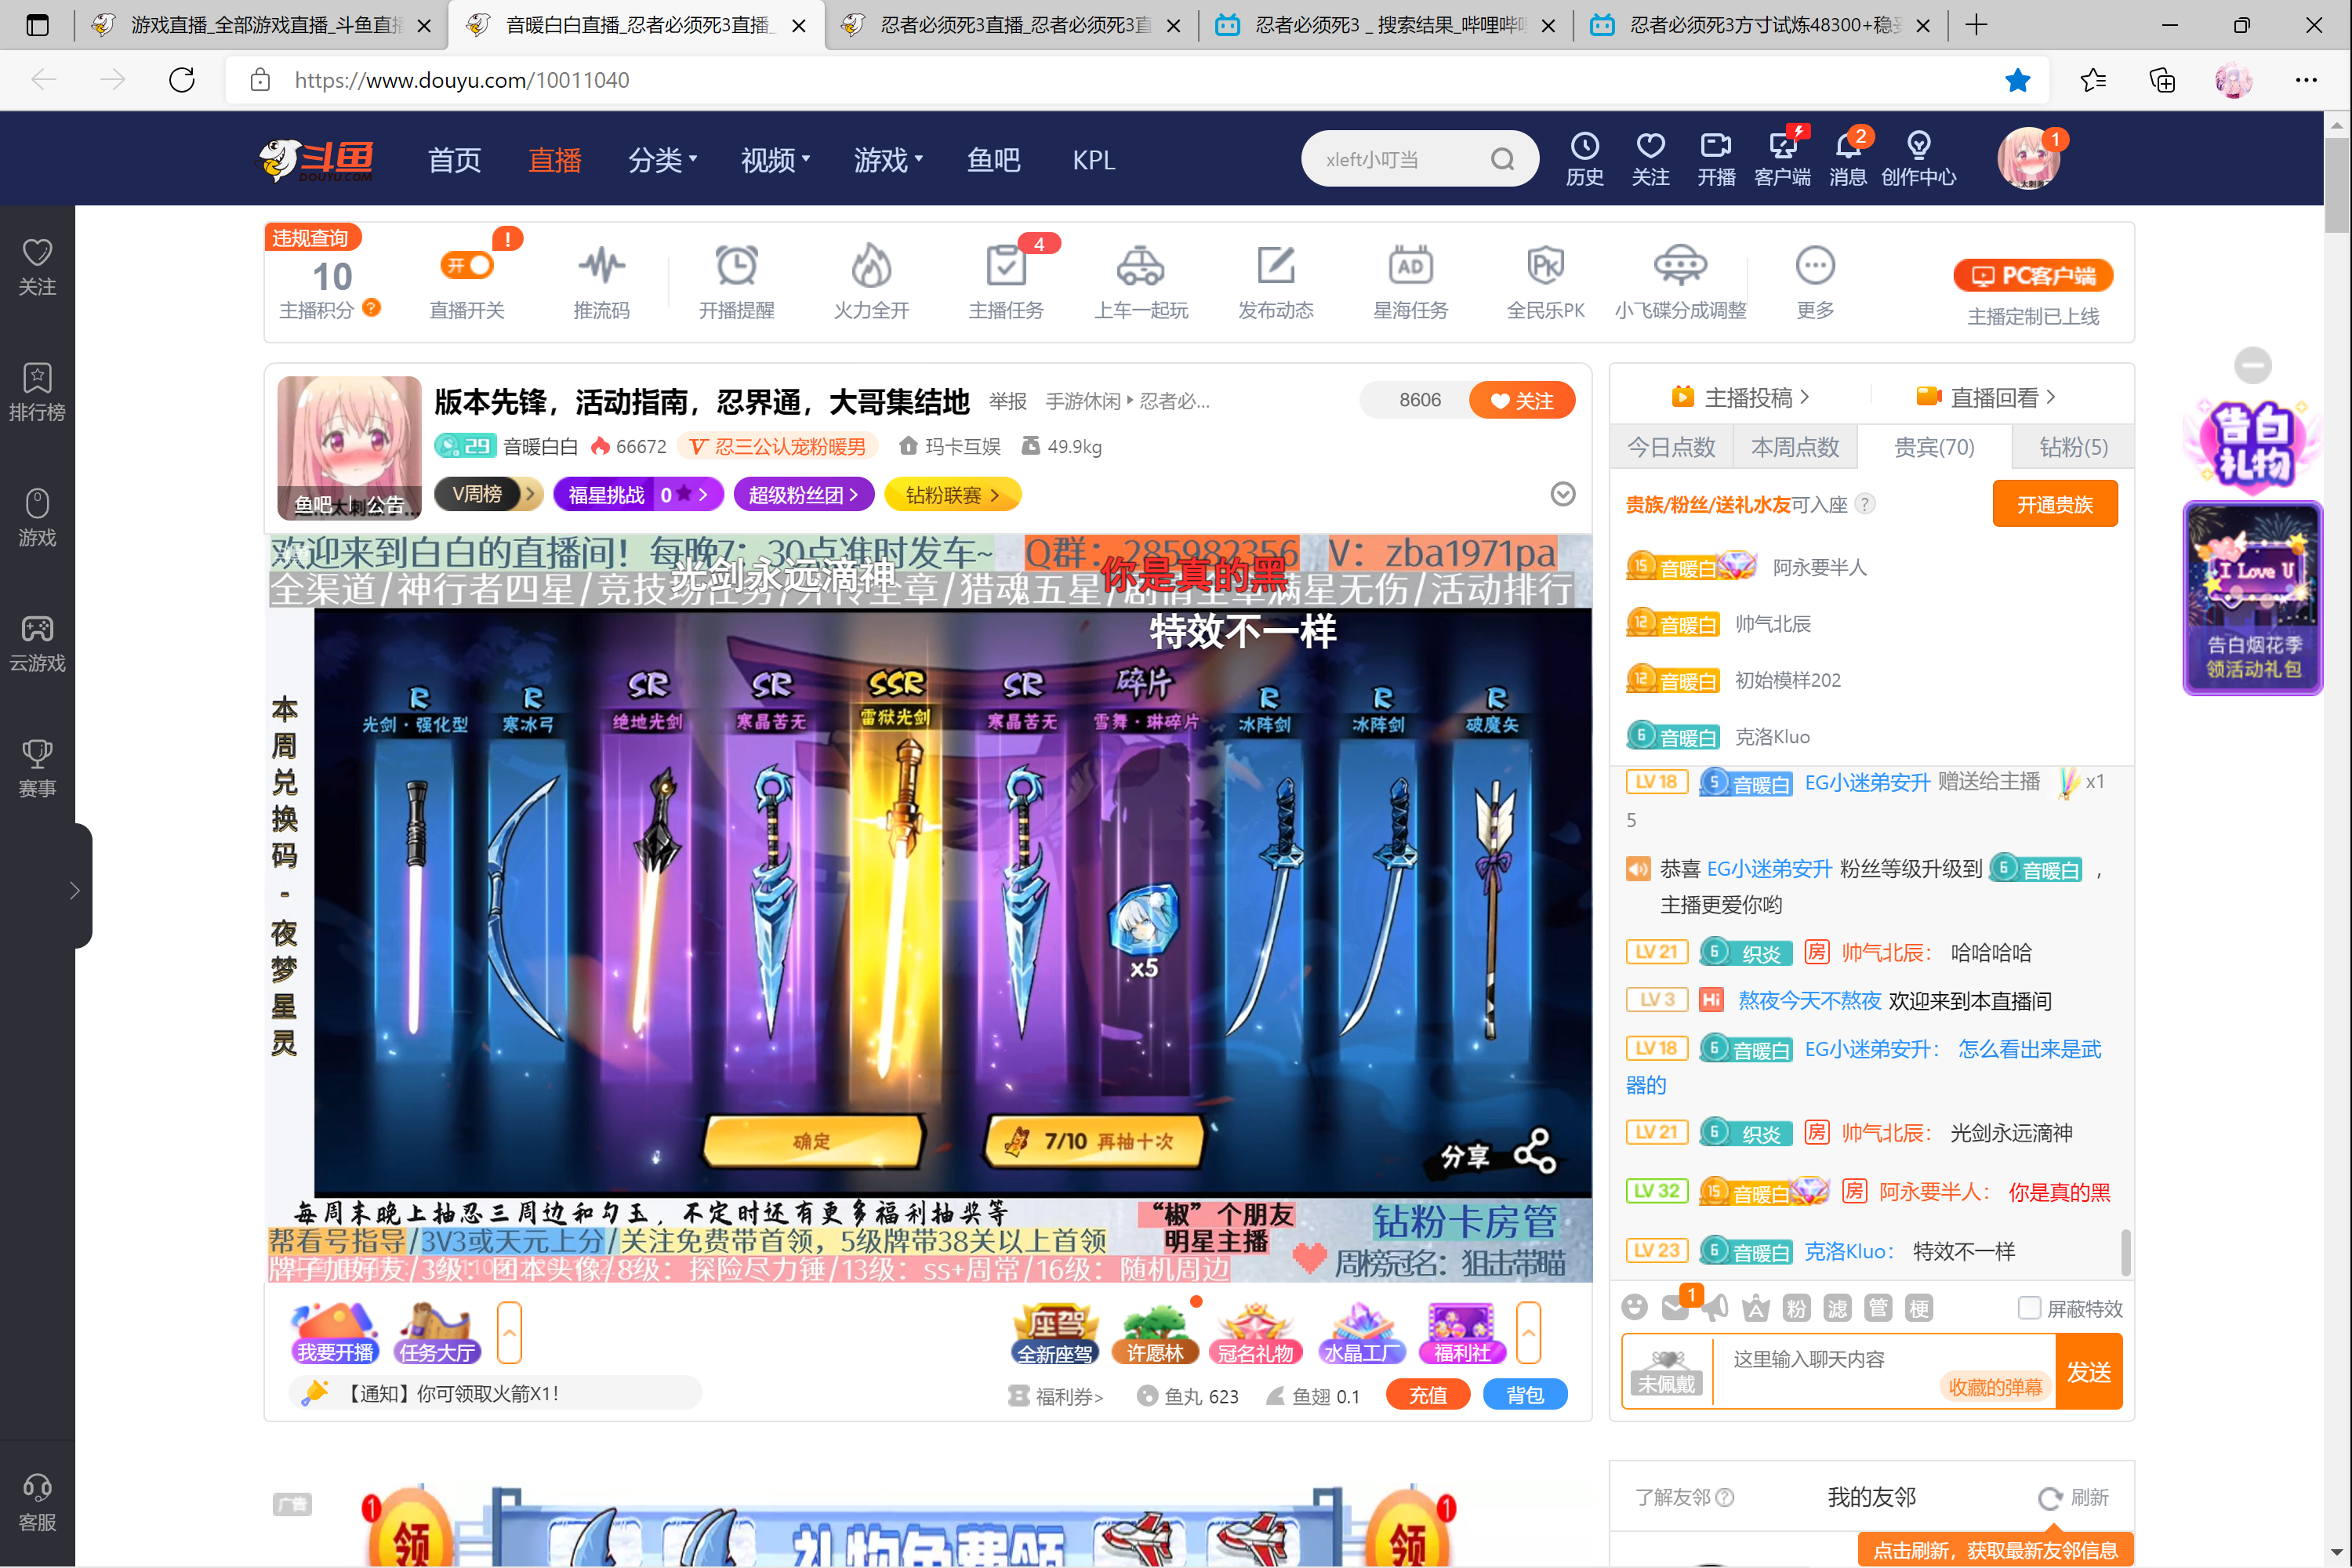Expand the 分类 dropdown menu
Viewport: 2352px width, 1568px height.
[x=662, y=160]
